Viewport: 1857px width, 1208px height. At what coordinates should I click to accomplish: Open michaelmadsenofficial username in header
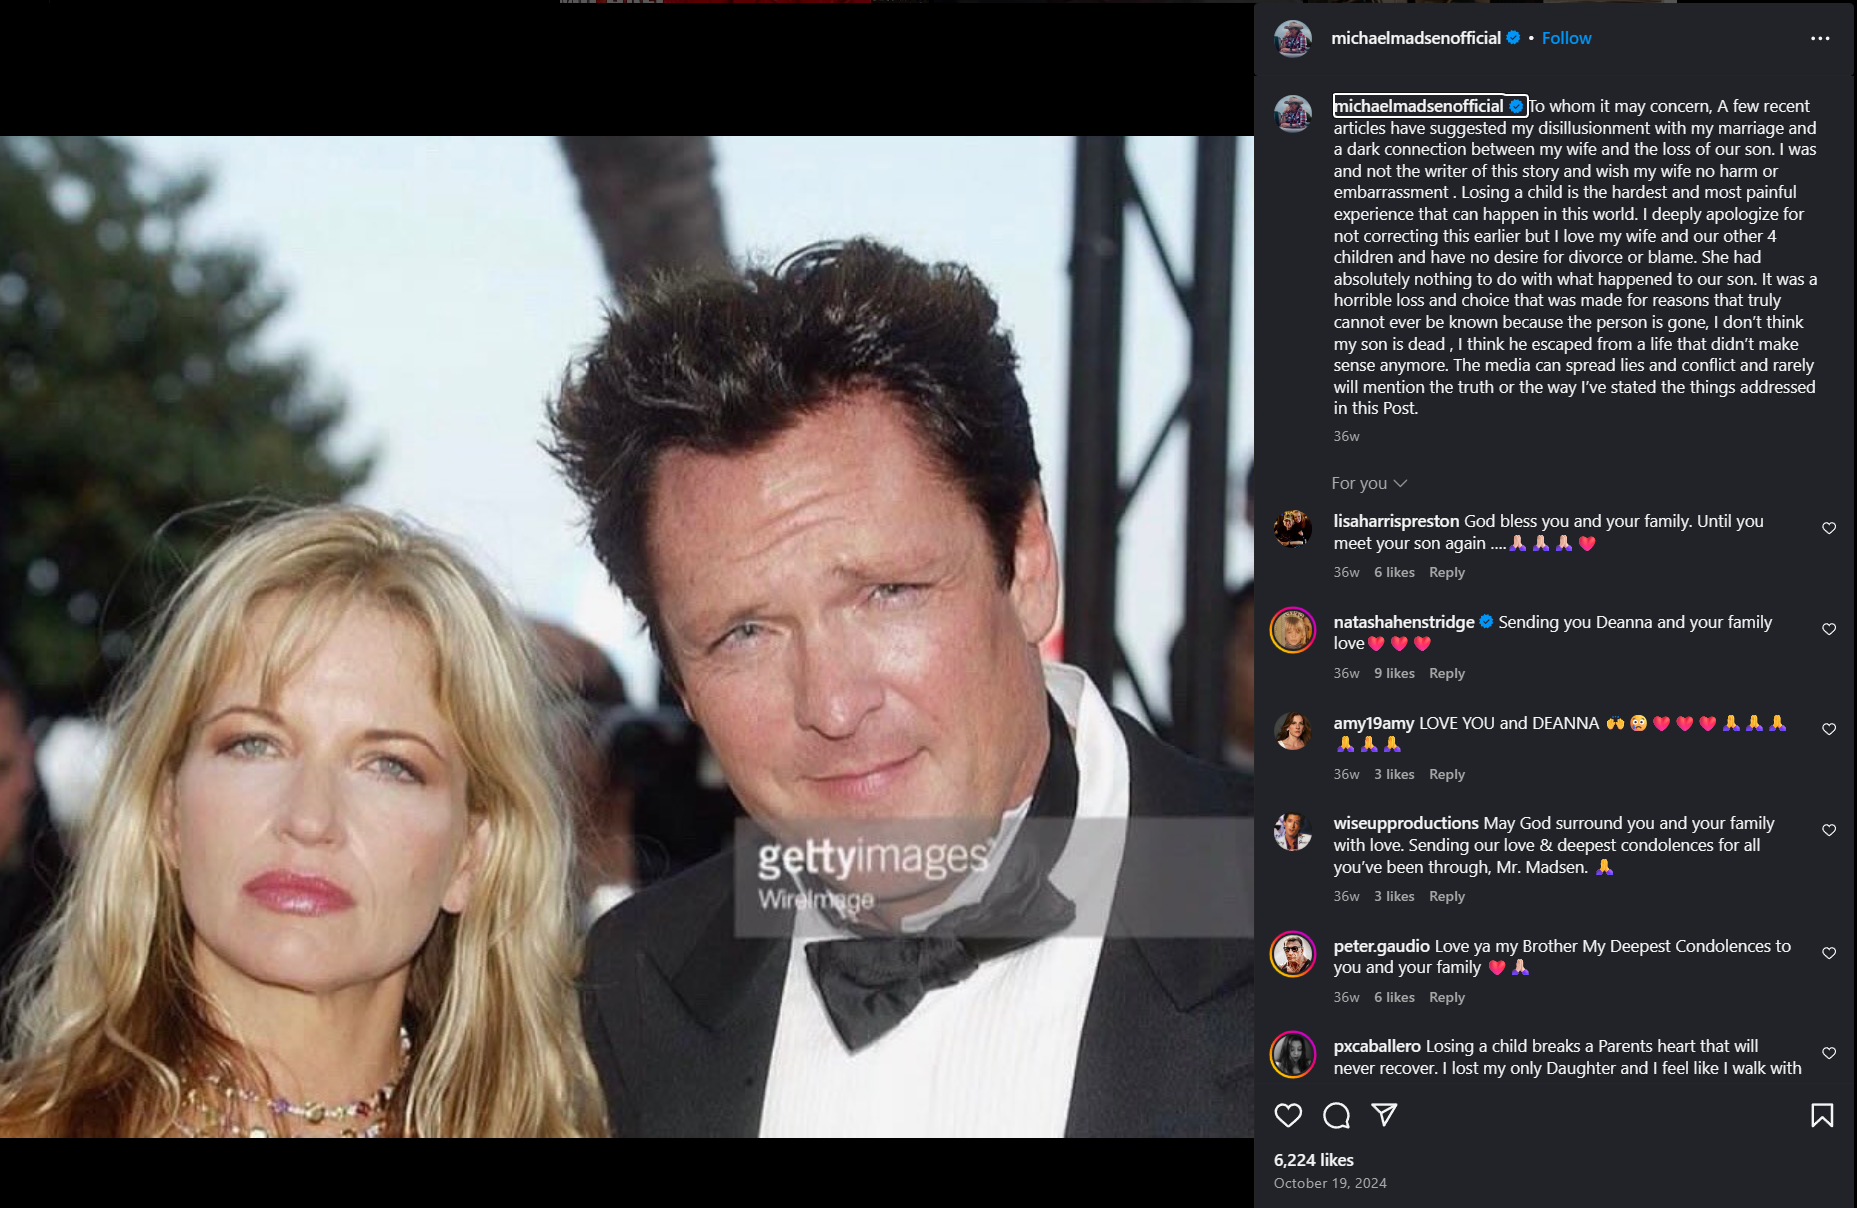tap(1416, 38)
